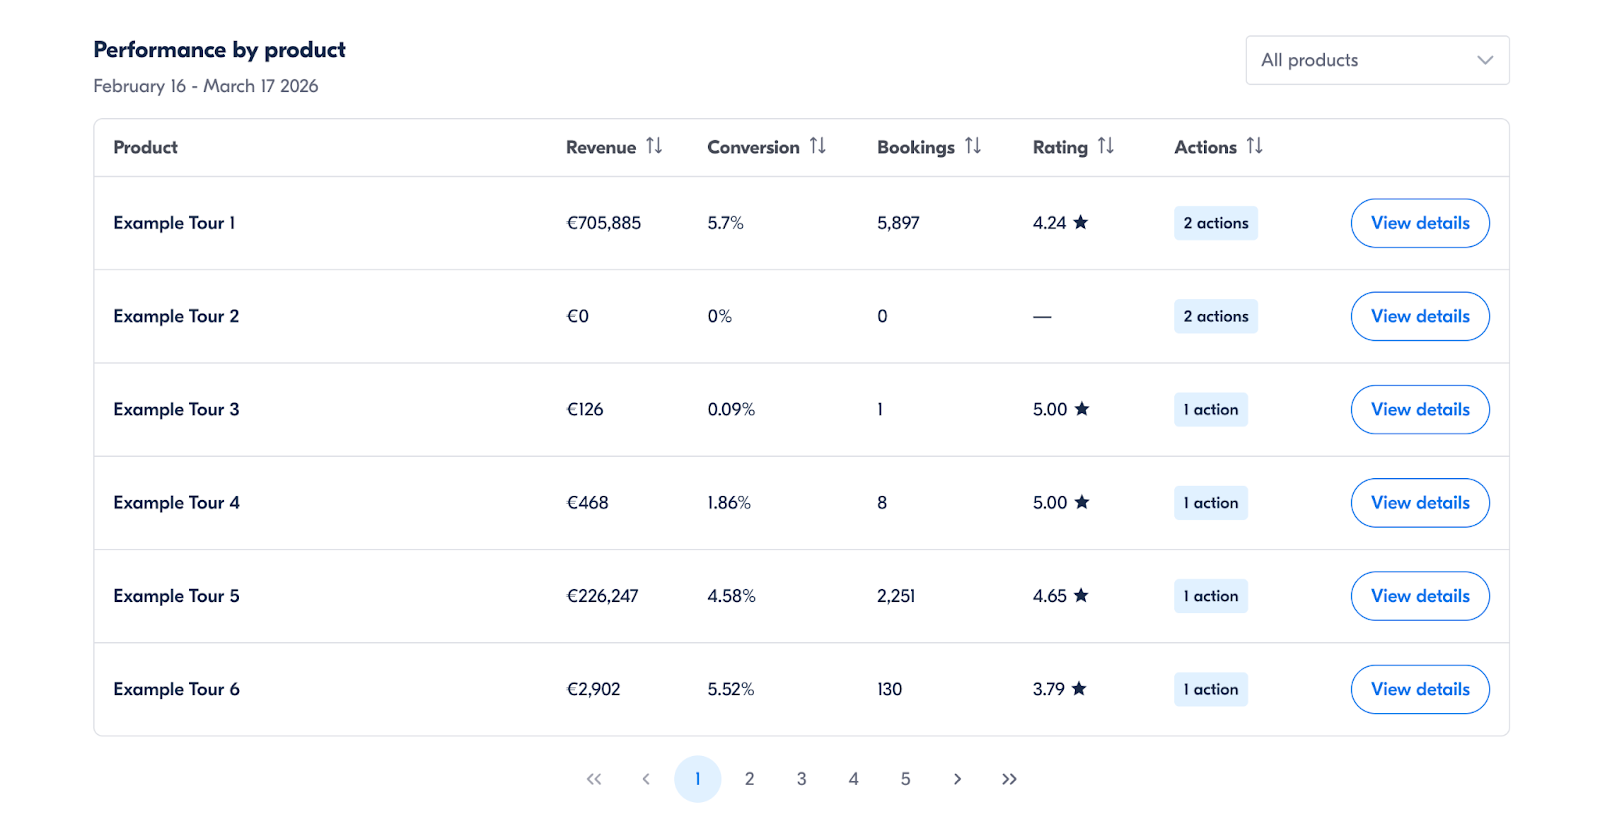Screen dimensions: 1600x838
Task: Click 1 action badge for Example Tour 5
Action: tap(1210, 596)
